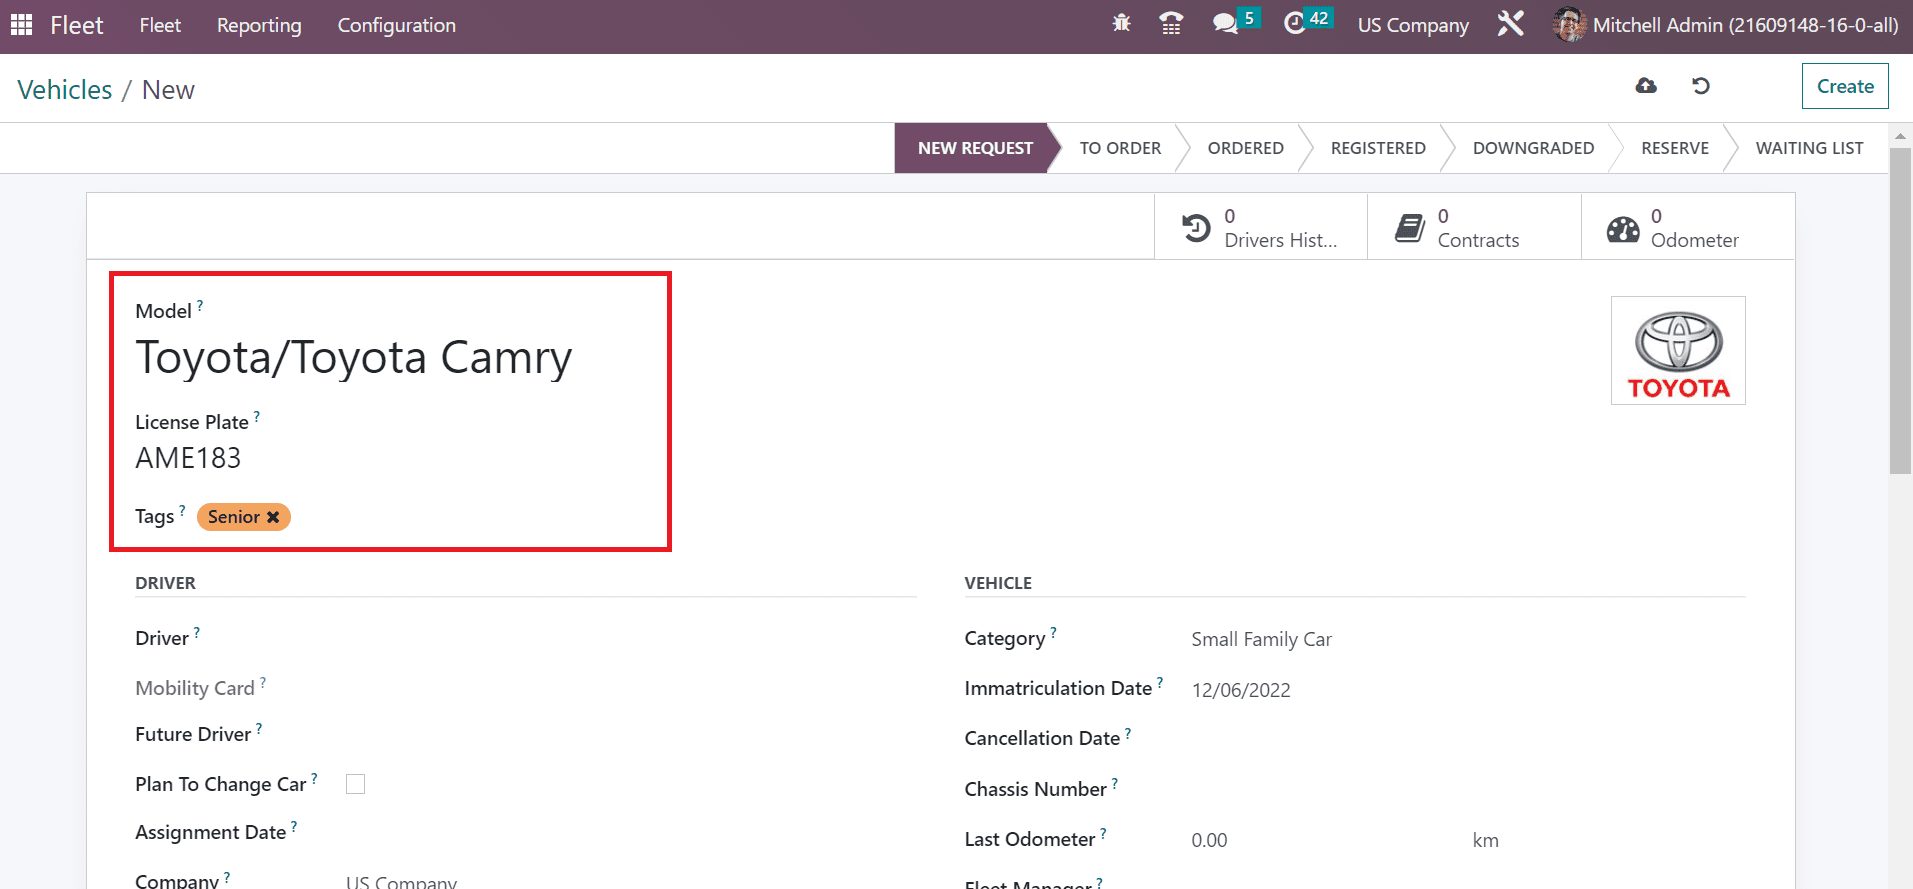
Task: Open the Reporting menu
Action: click(259, 25)
